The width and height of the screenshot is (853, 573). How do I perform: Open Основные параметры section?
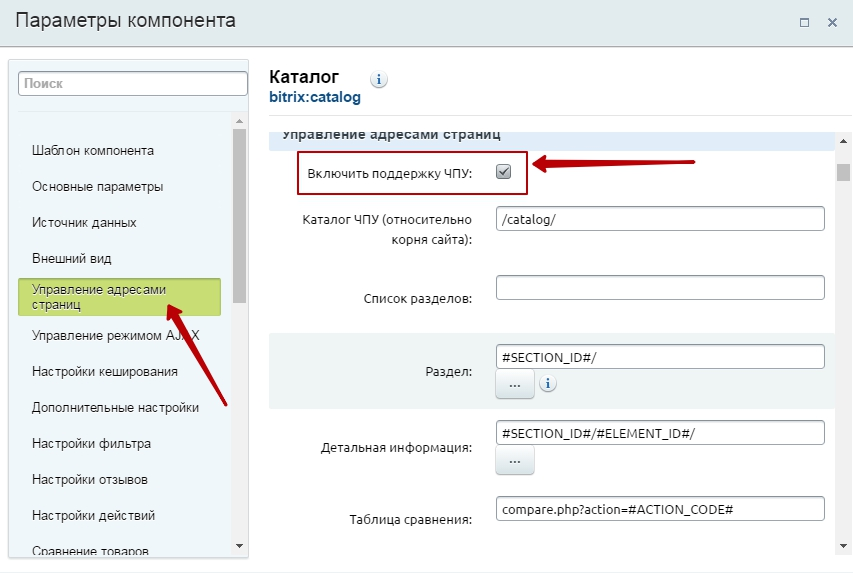point(98,187)
